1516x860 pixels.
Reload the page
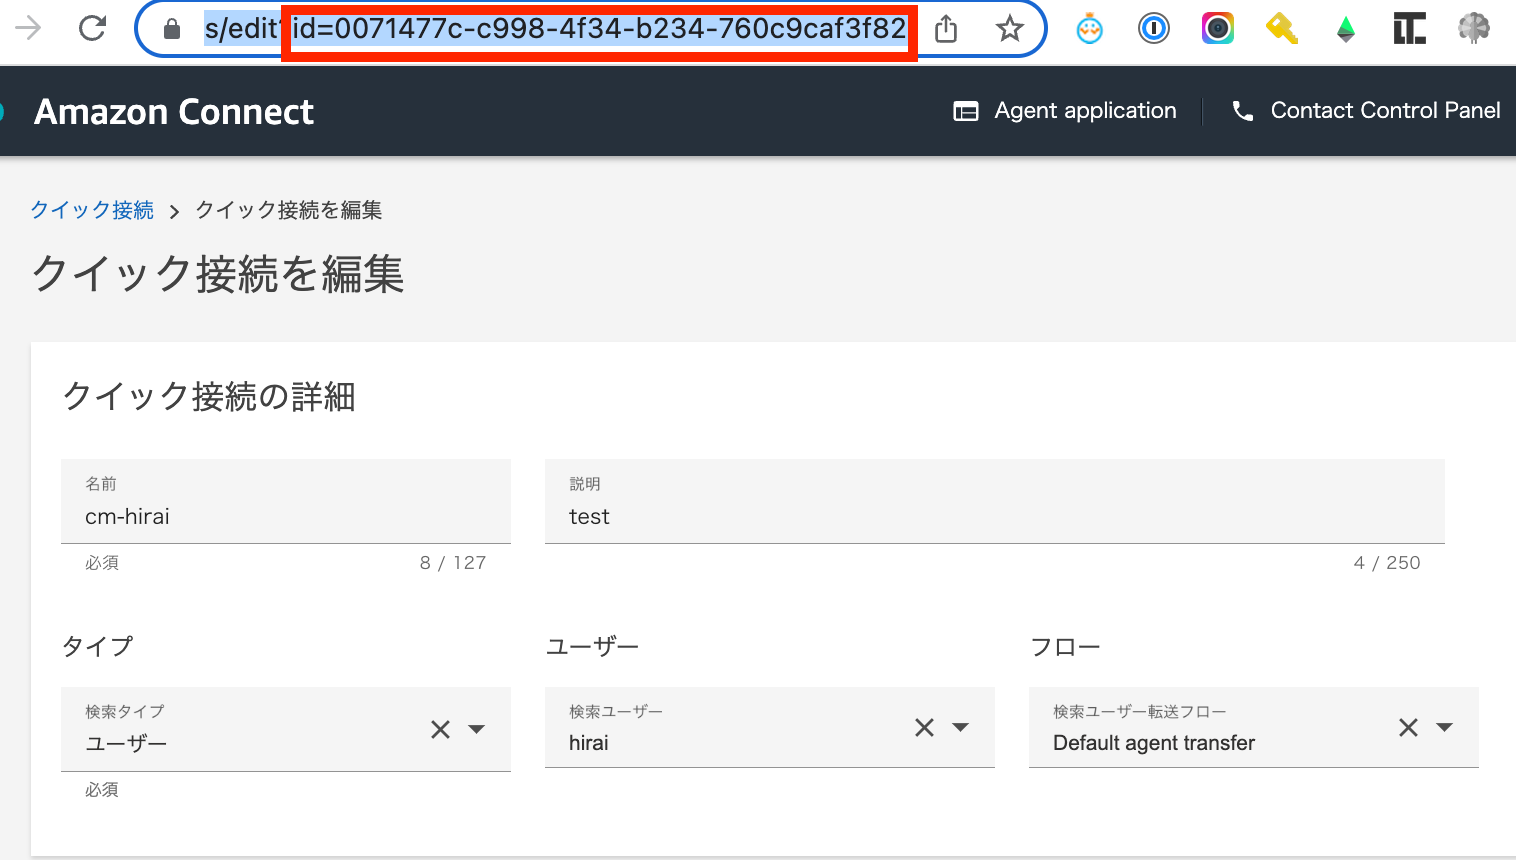click(x=92, y=28)
